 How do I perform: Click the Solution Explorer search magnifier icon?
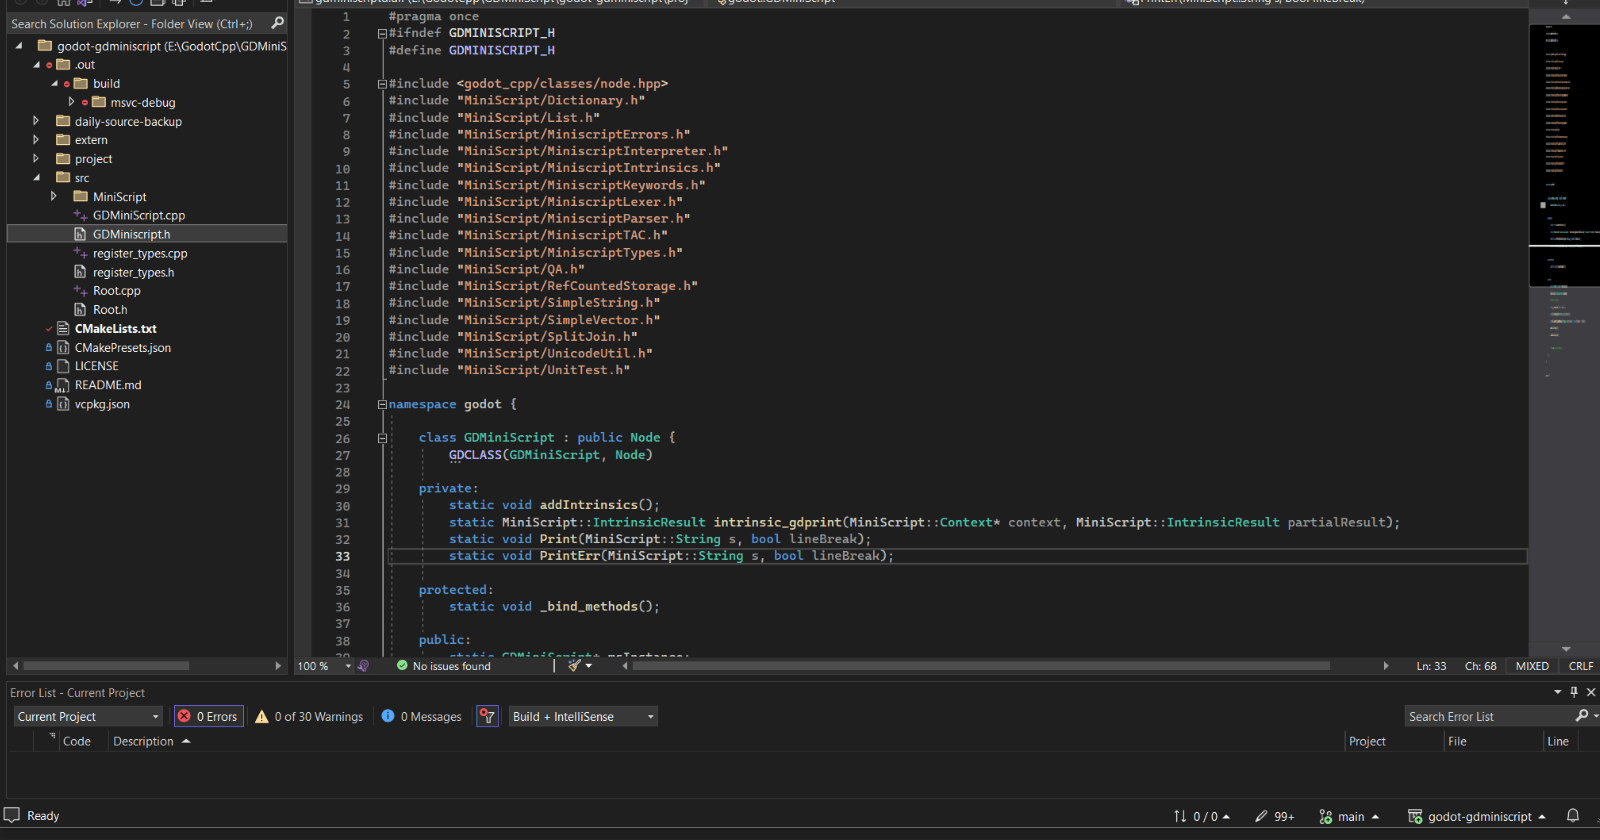point(277,23)
